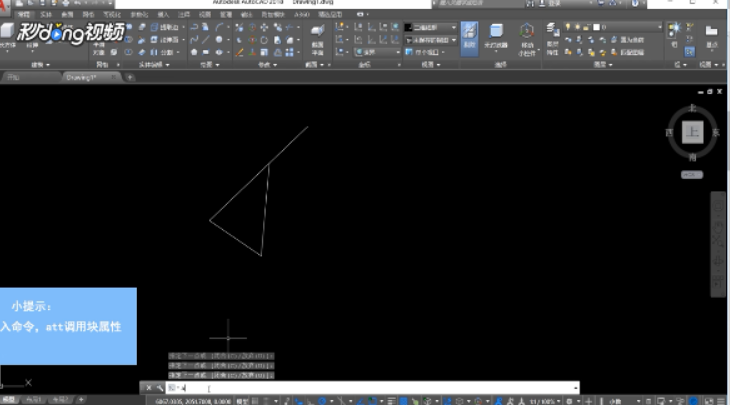
Task: Click the Extract Edges (提取边) tool
Action: coord(164,27)
